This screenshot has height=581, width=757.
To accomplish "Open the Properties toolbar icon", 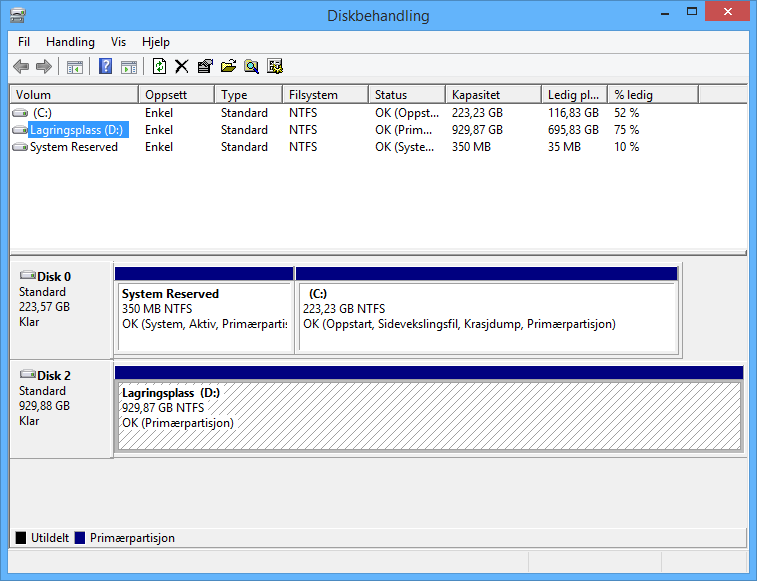I will click(205, 66).
